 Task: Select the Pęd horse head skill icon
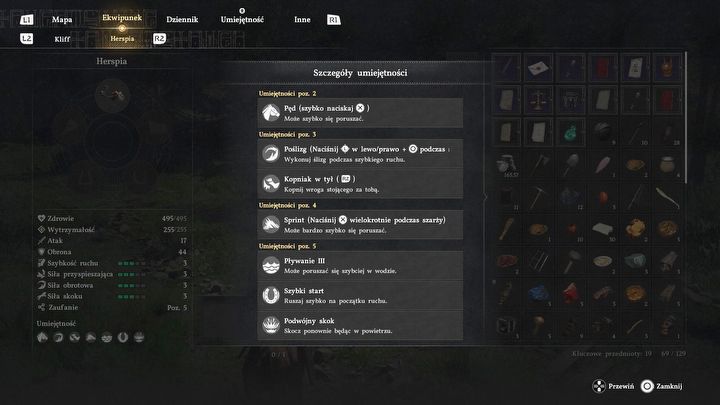click(271, 112)
